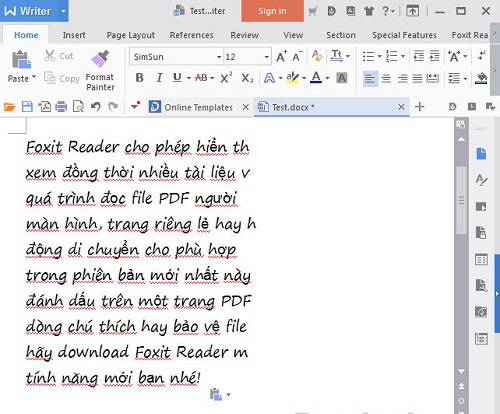The width and height of the screenshot is (500, 414).
Task: Save document with the floppy icon
Action: [27, 107]
